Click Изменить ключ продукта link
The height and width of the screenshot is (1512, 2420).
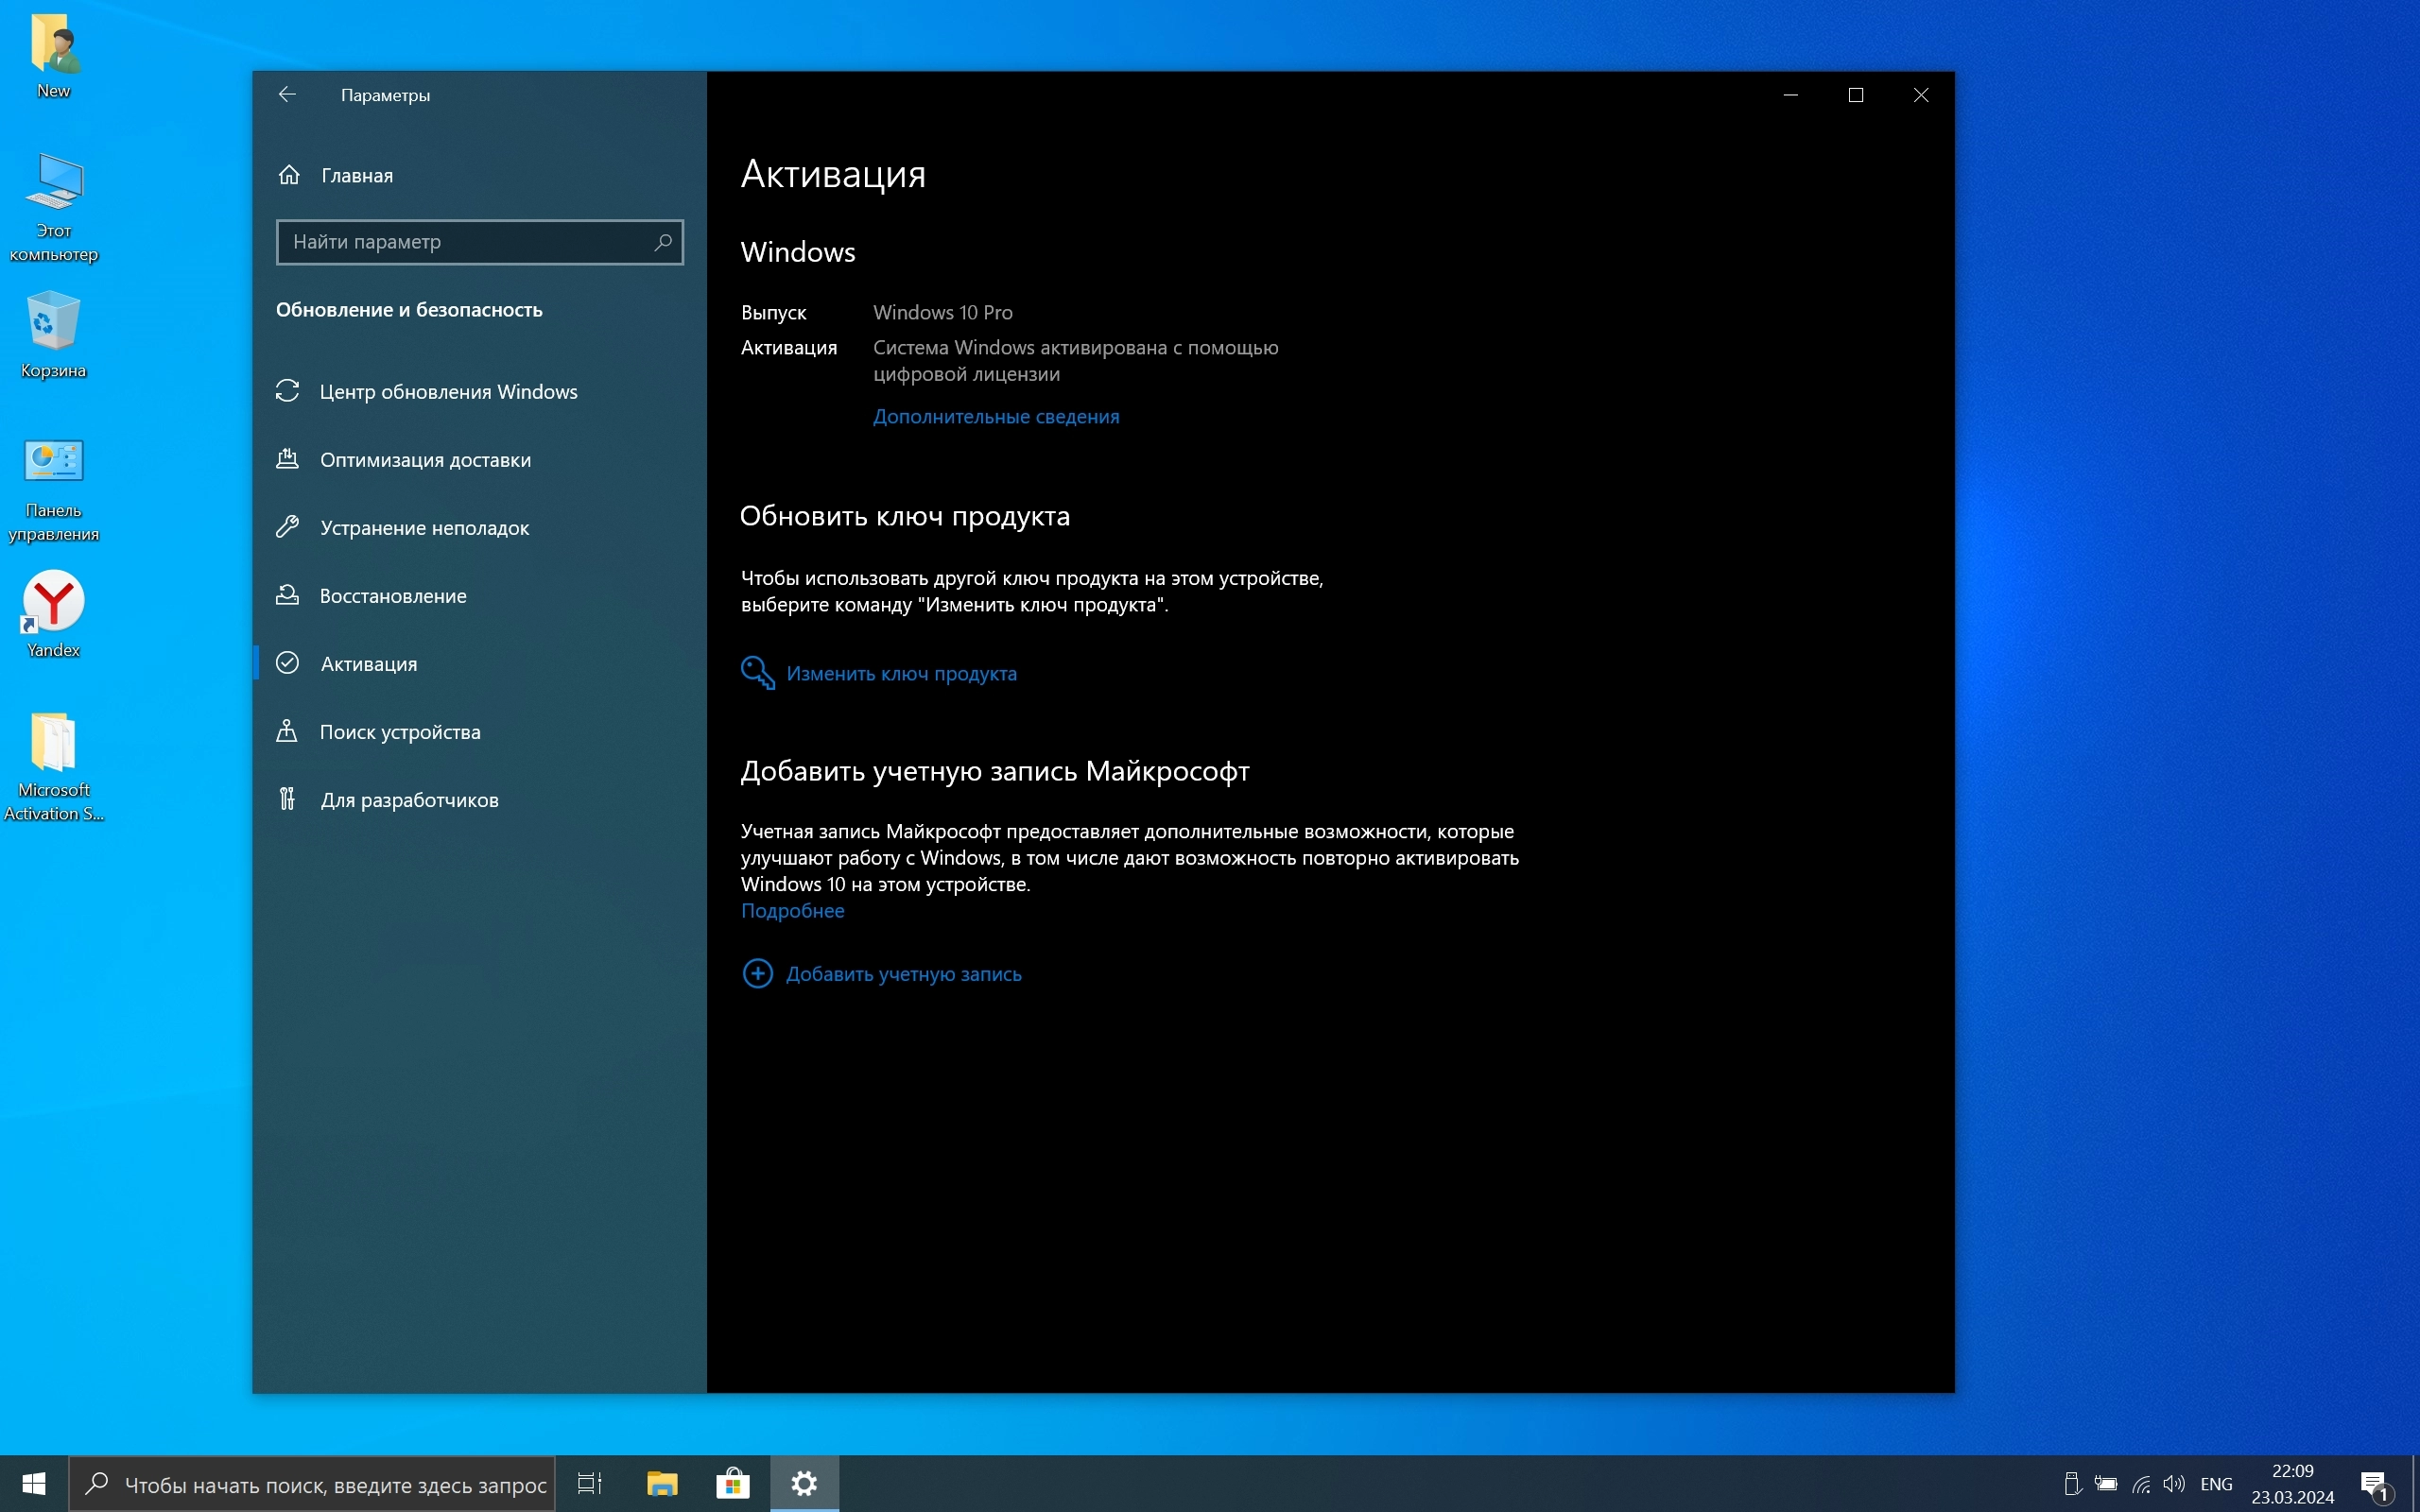tap(900, 673)
